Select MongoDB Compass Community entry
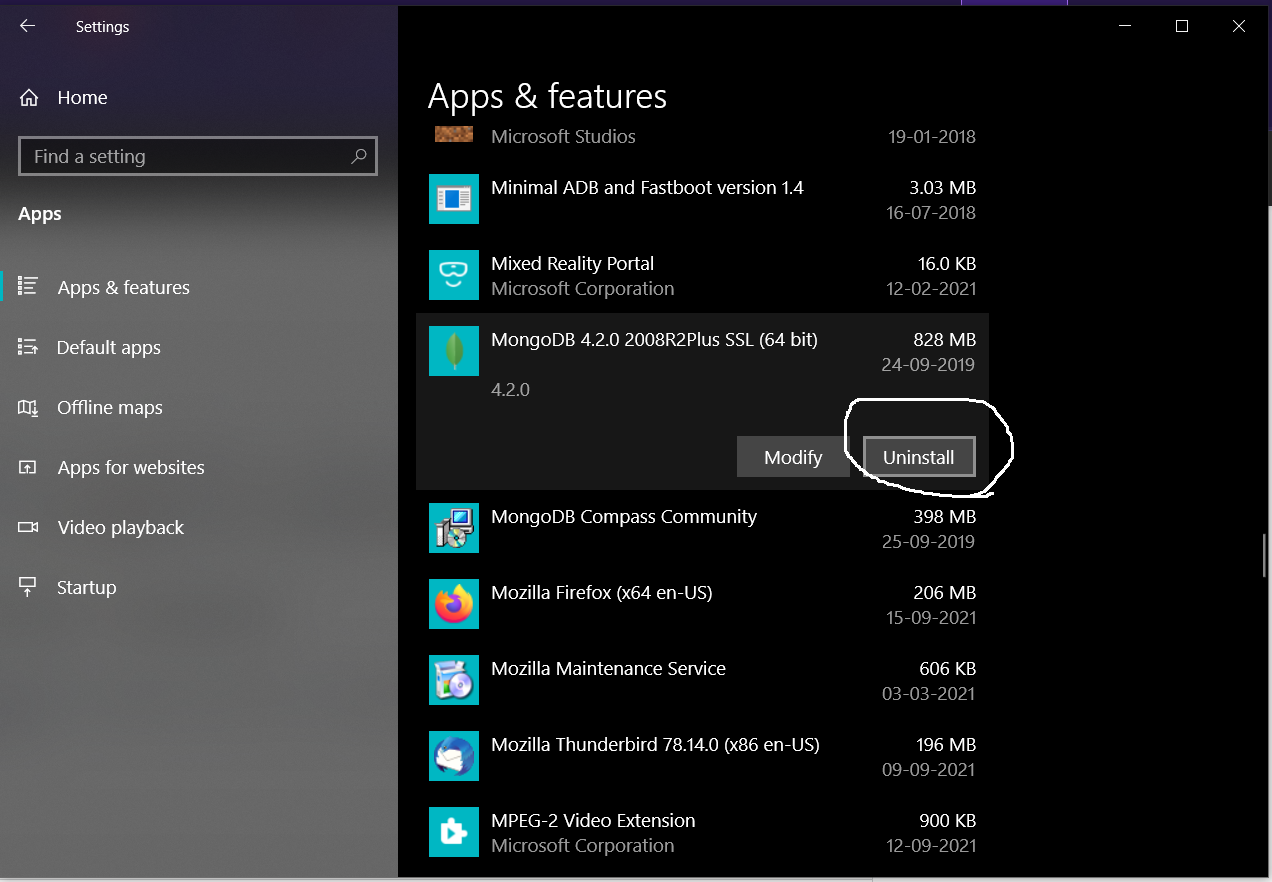1272x882 pixels. (x=702, y=528)
